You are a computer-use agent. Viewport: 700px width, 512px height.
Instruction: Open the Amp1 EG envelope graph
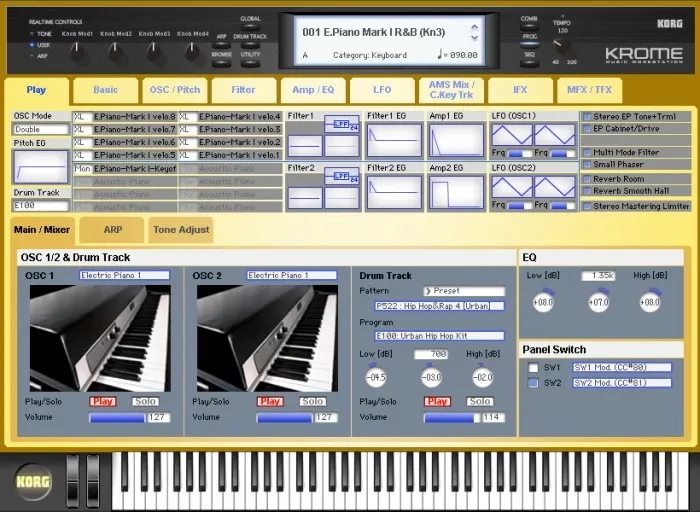(456, 140)
